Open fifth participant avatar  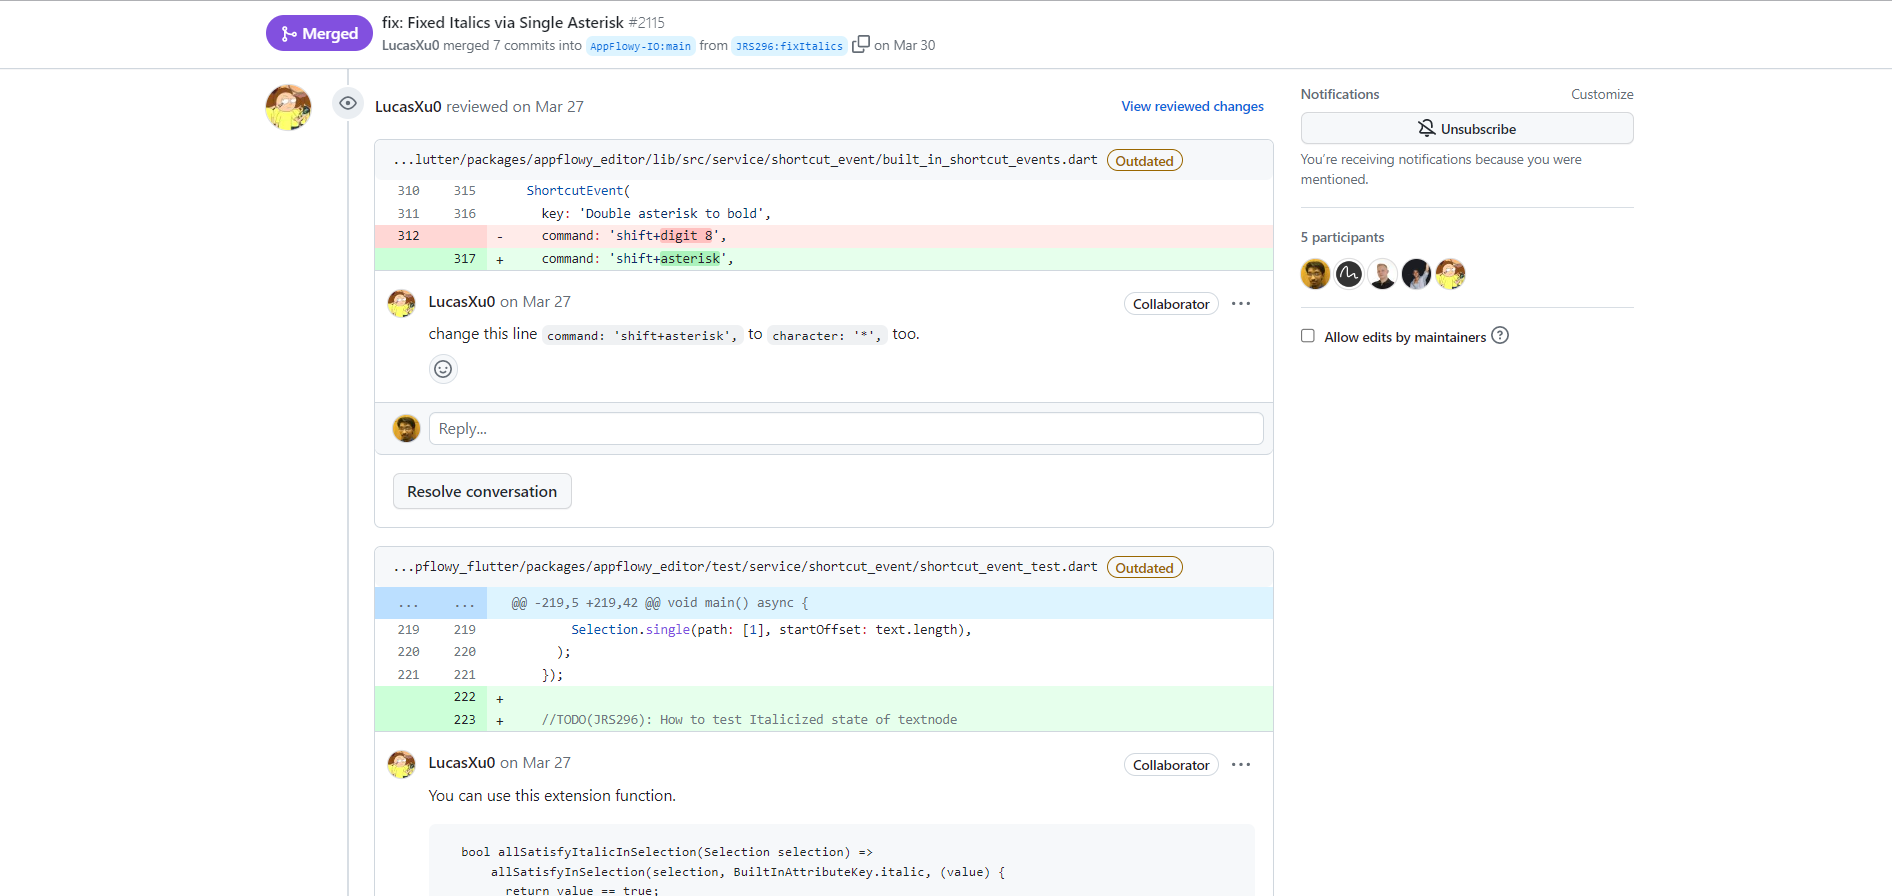pos(1450,273)
